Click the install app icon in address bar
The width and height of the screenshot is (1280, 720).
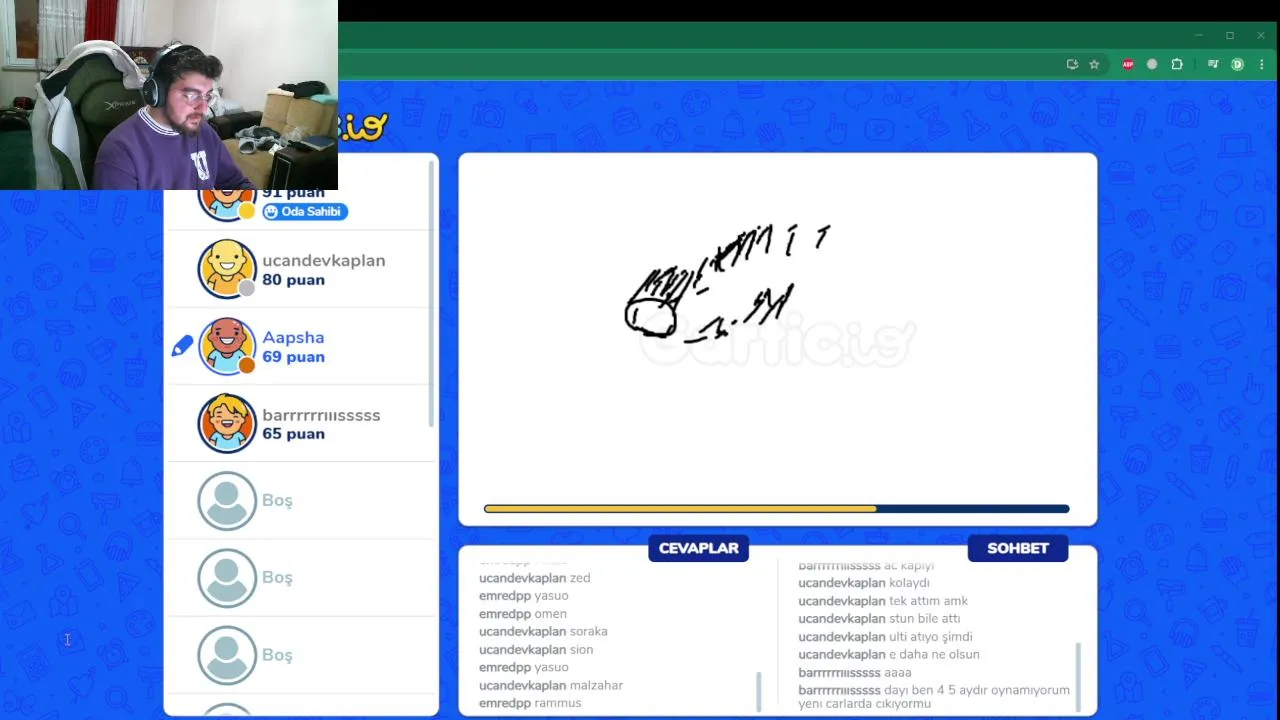pos(1072,64)
